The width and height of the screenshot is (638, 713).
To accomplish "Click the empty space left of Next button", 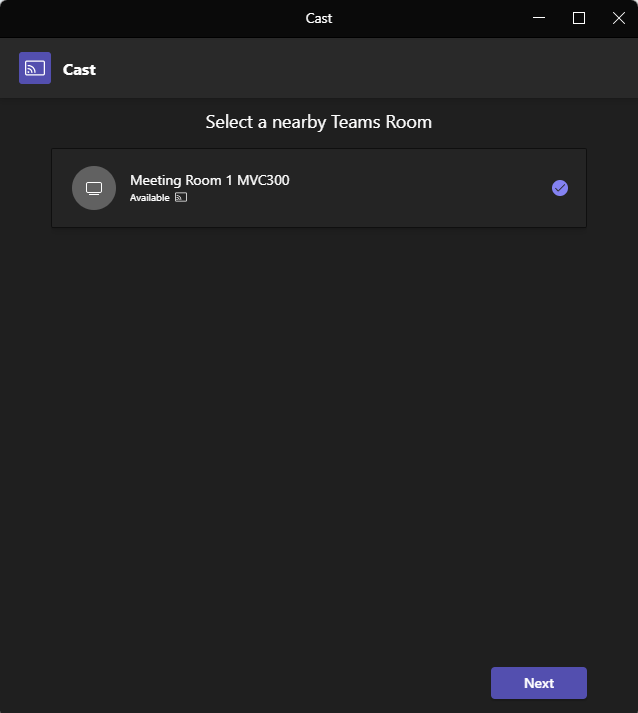I will 300,683.
